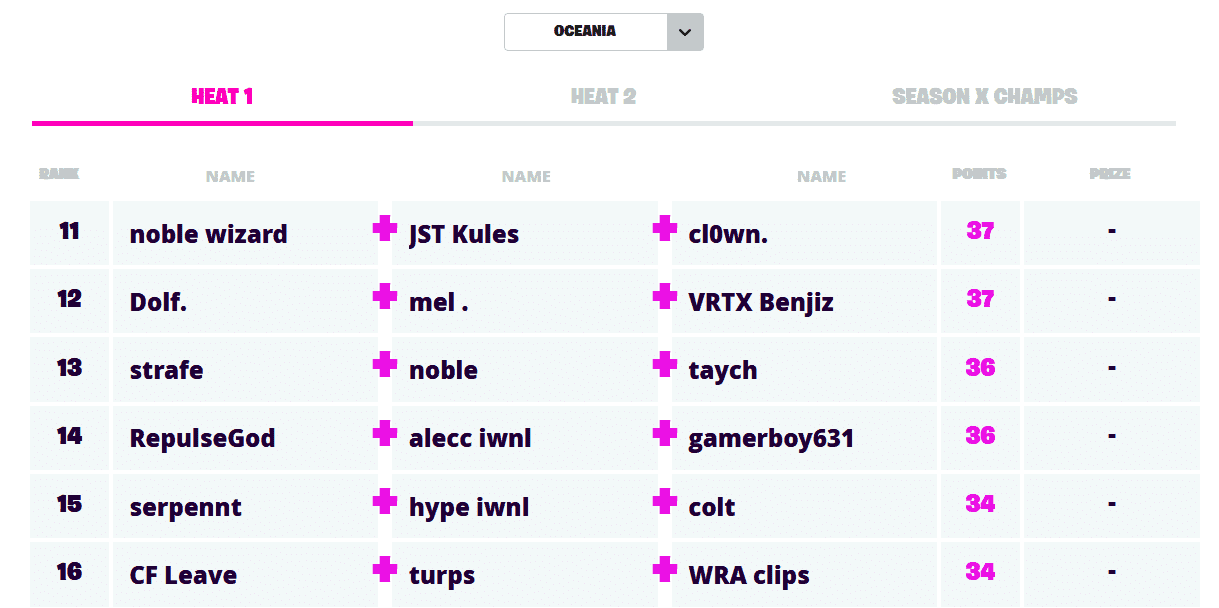Click the plus icon between turps and WRA clips
This screenshot has height=608, width=1219.
[x=664, y=570]
